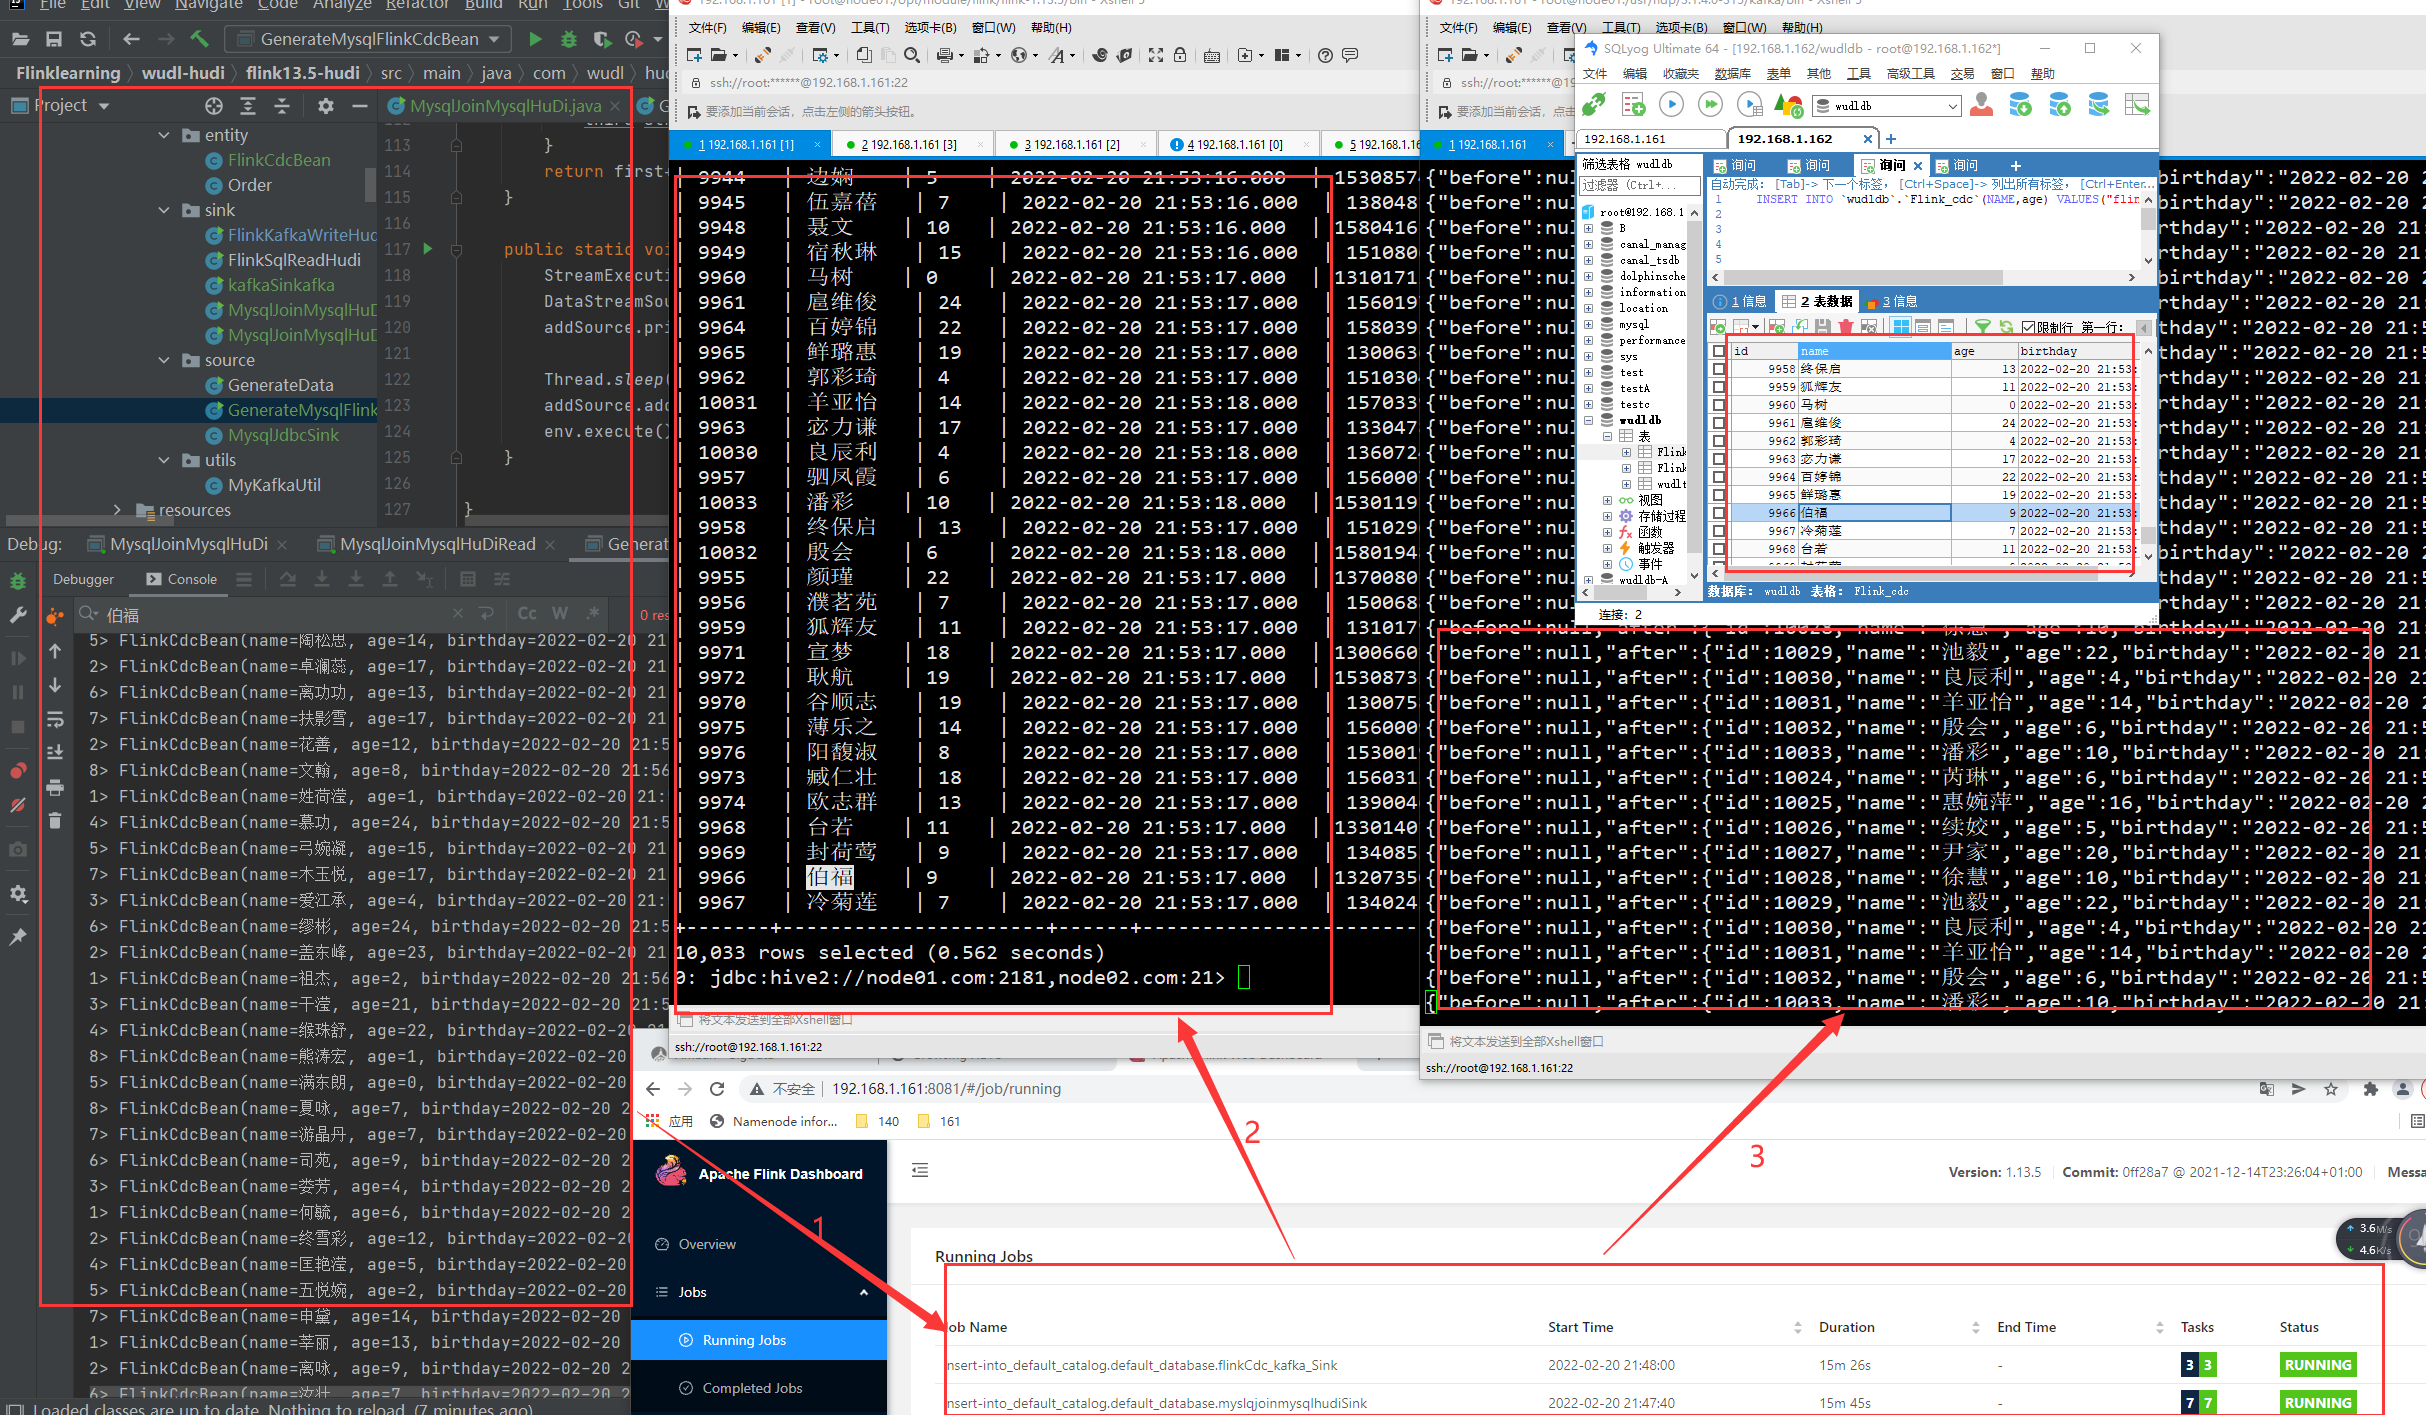Click the SQLyog new connection plug icon
This screenshot has width=2426, height=1415.
coord(1594,104)
